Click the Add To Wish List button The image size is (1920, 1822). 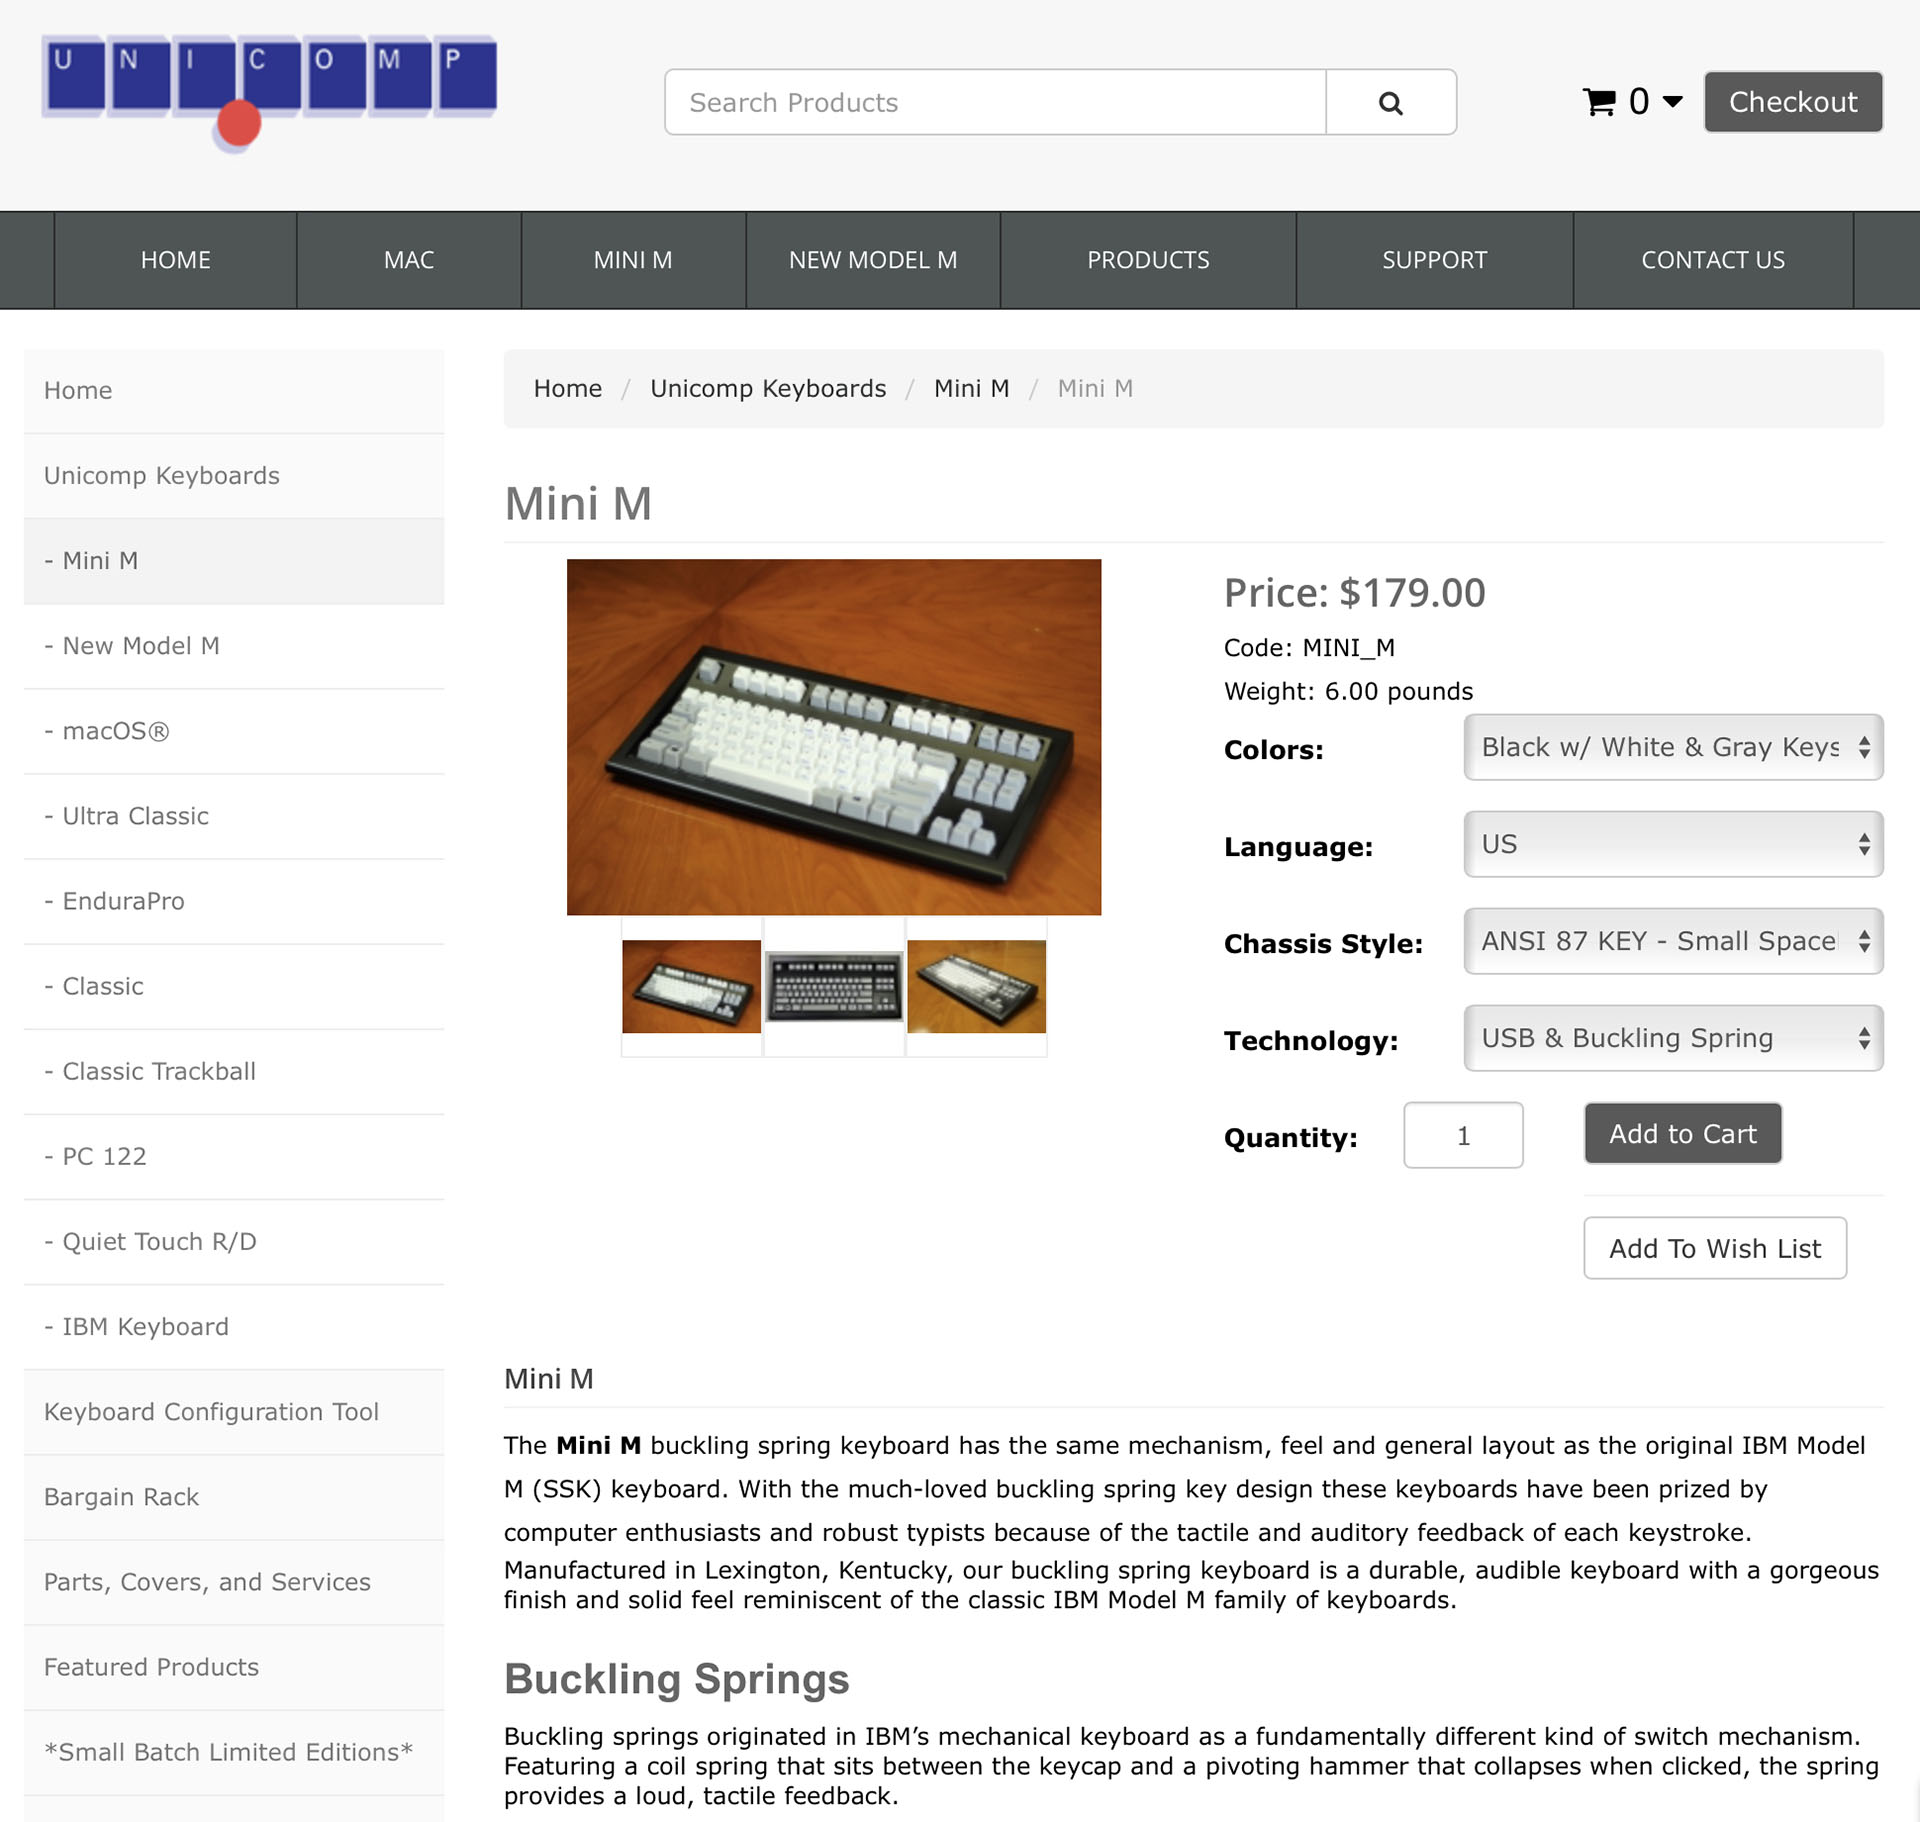pos(1715,1248)
